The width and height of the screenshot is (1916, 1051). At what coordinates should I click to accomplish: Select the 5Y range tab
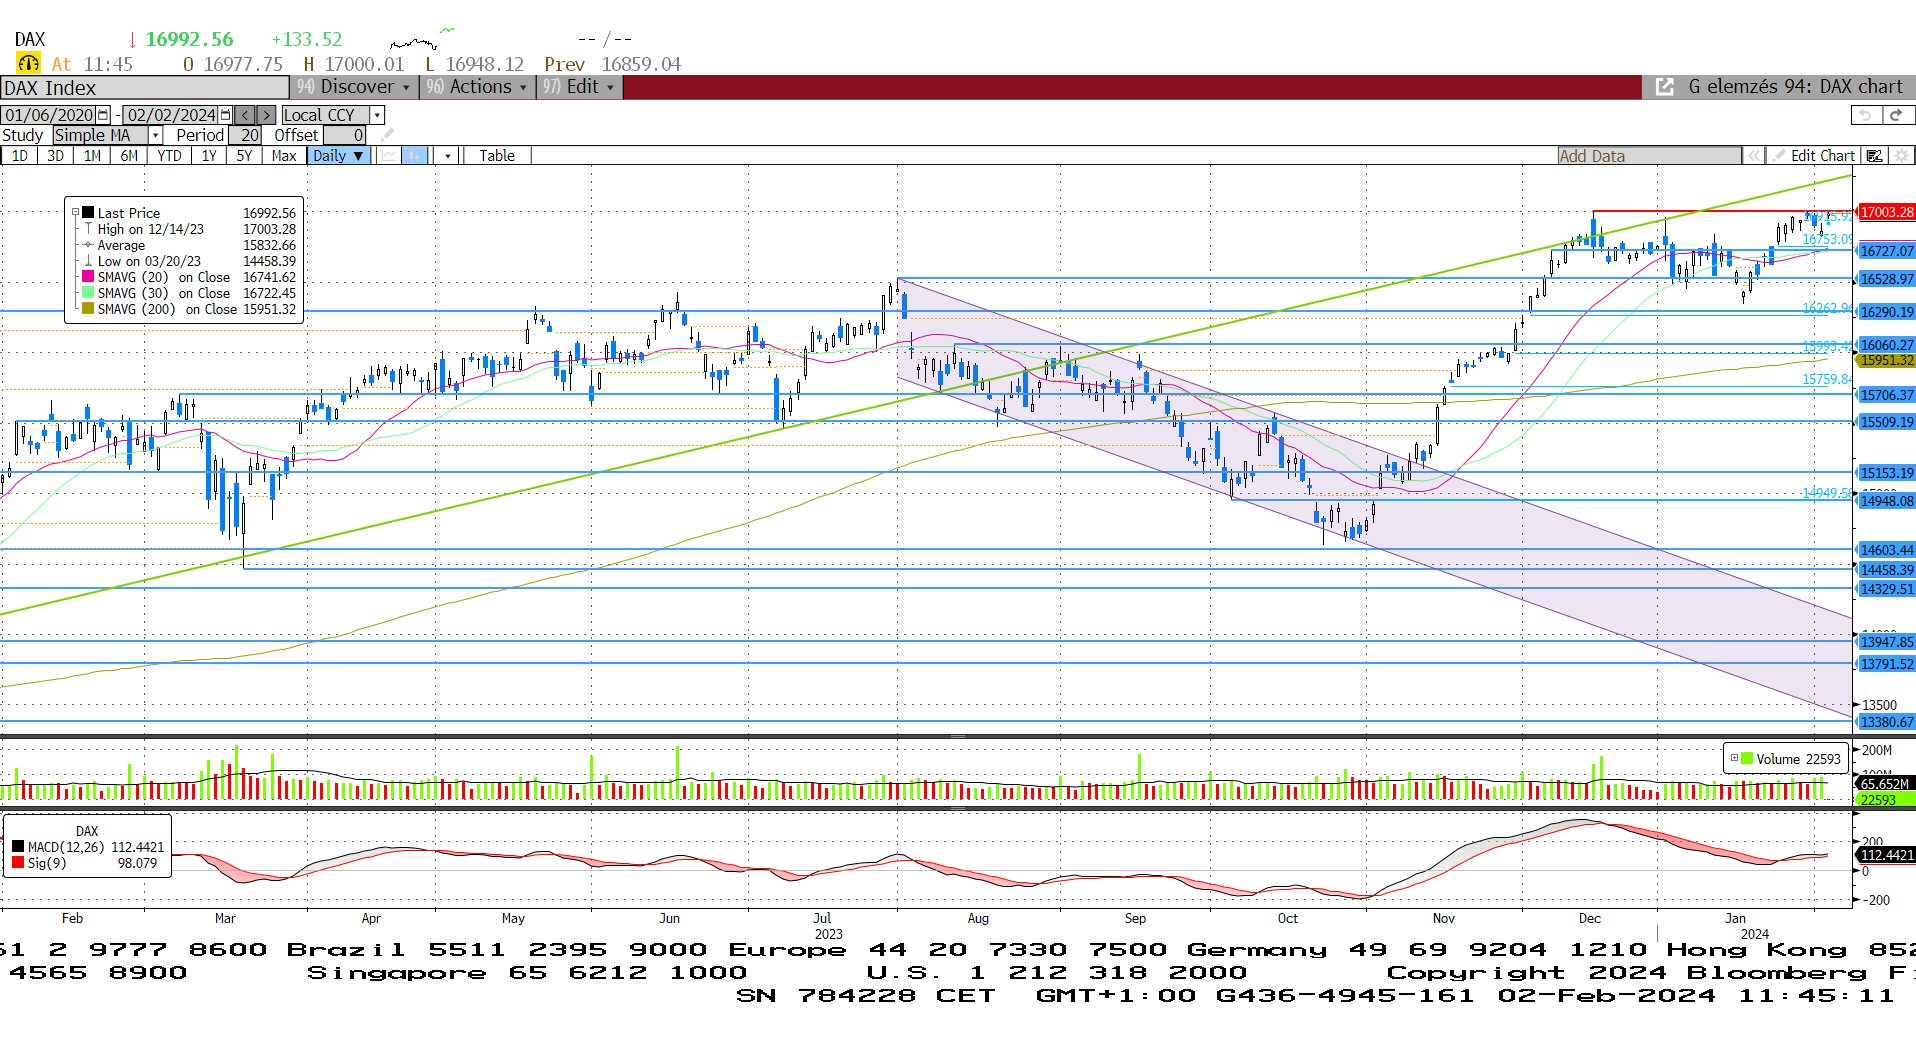pos(244,155)
